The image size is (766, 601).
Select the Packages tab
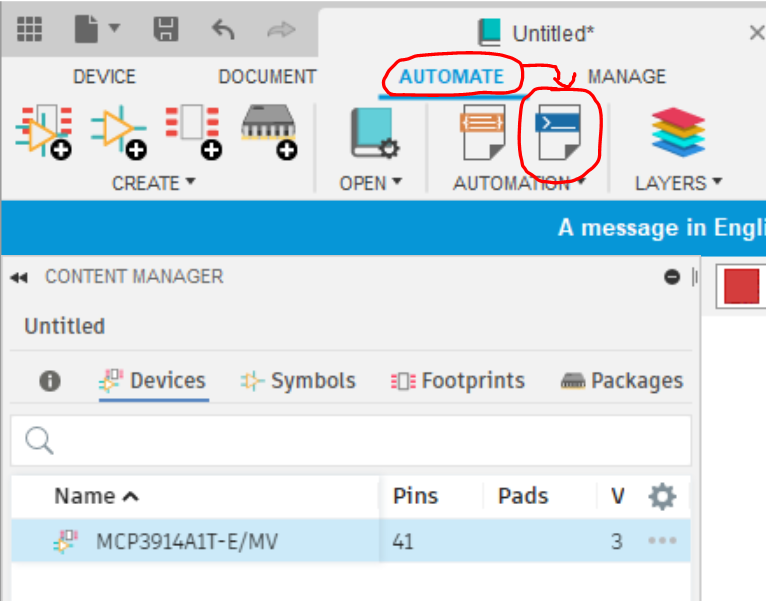click(x=621, y=381)
